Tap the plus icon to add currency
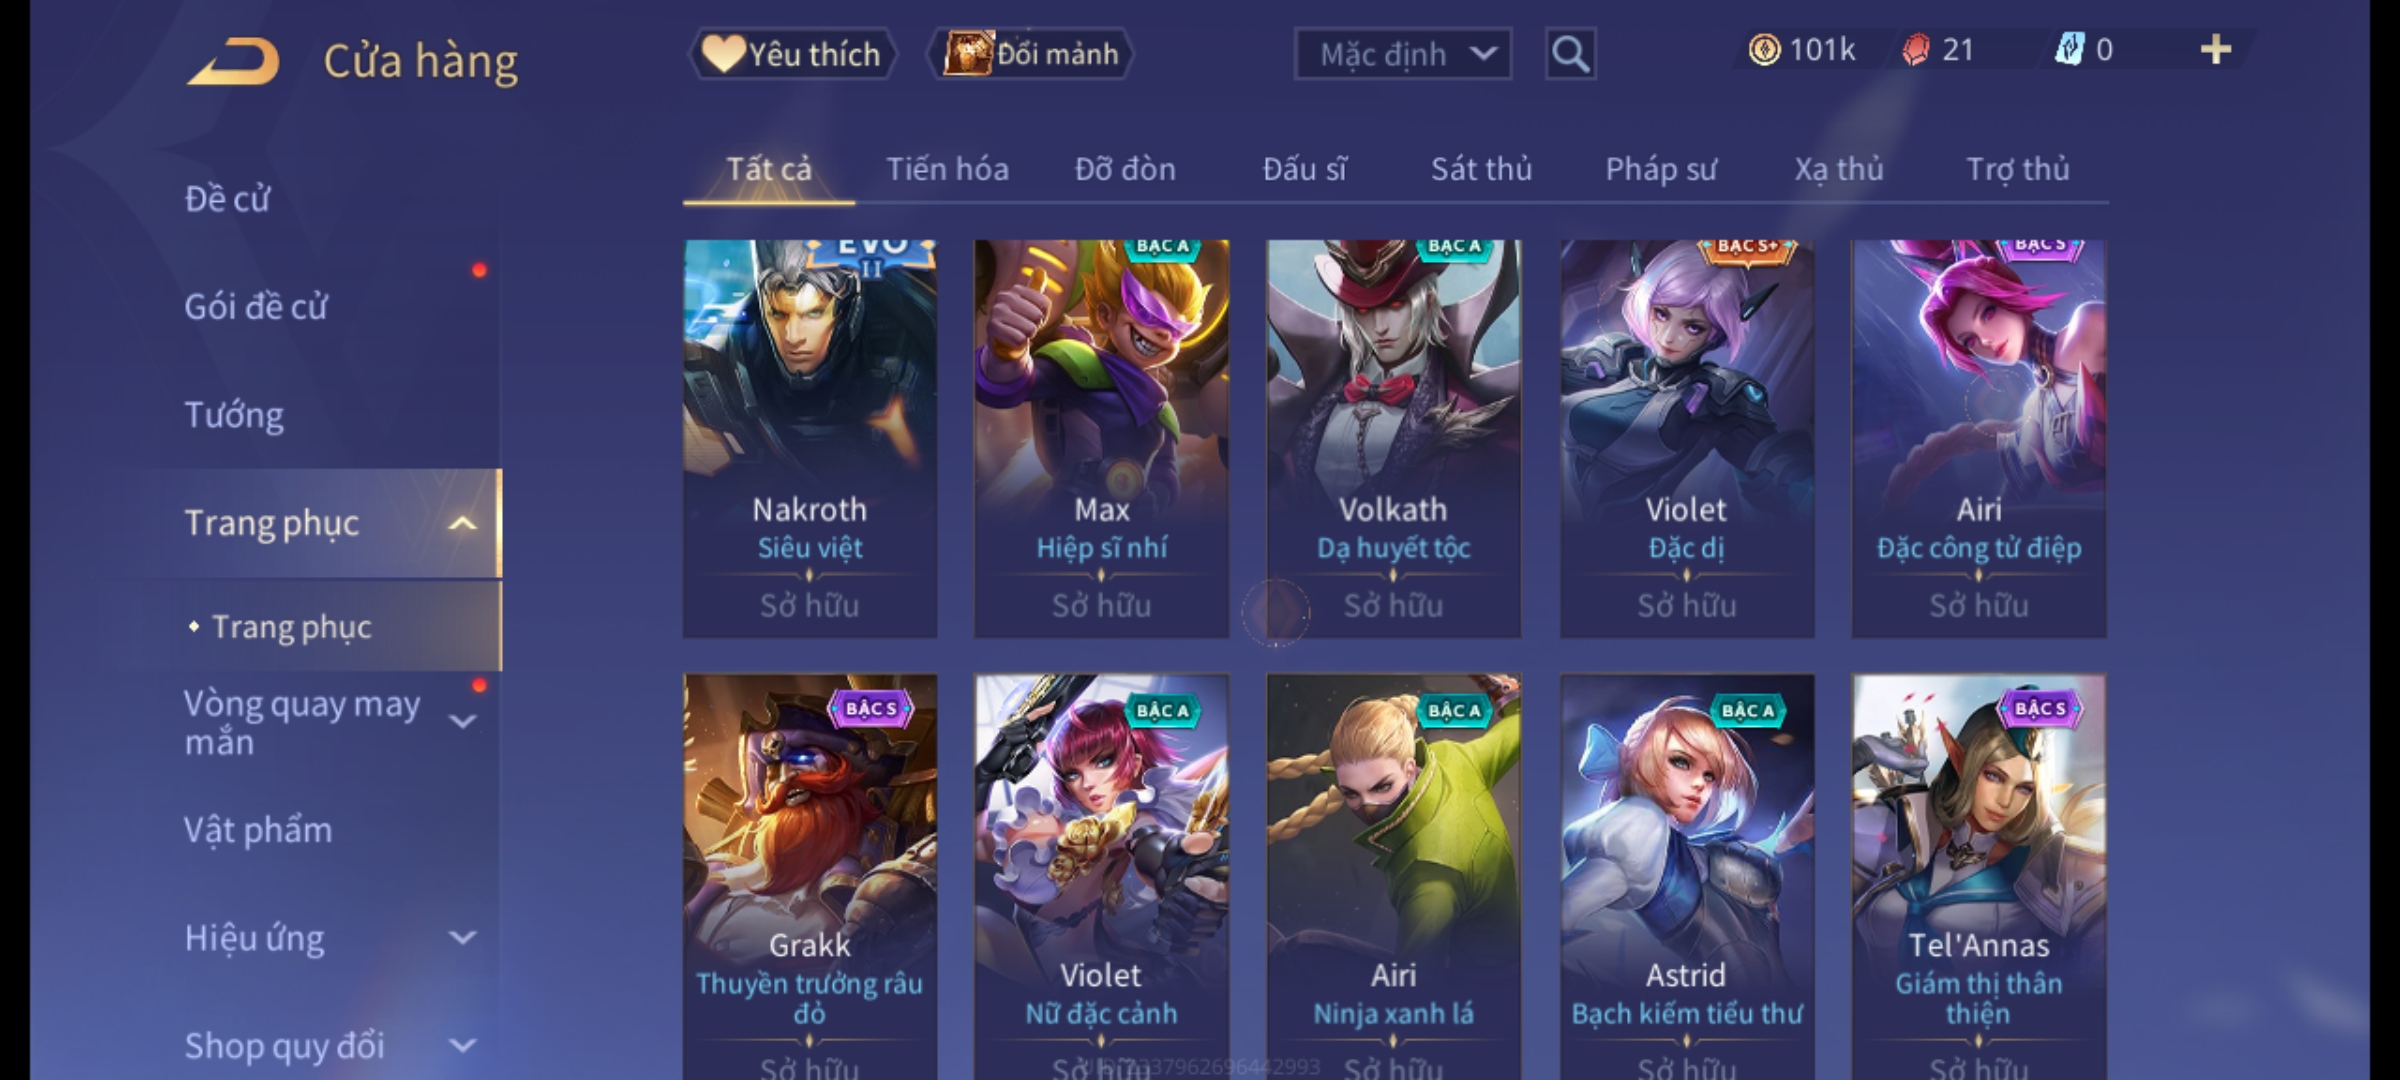Screen dimensions: 2400x1080 2216,50
